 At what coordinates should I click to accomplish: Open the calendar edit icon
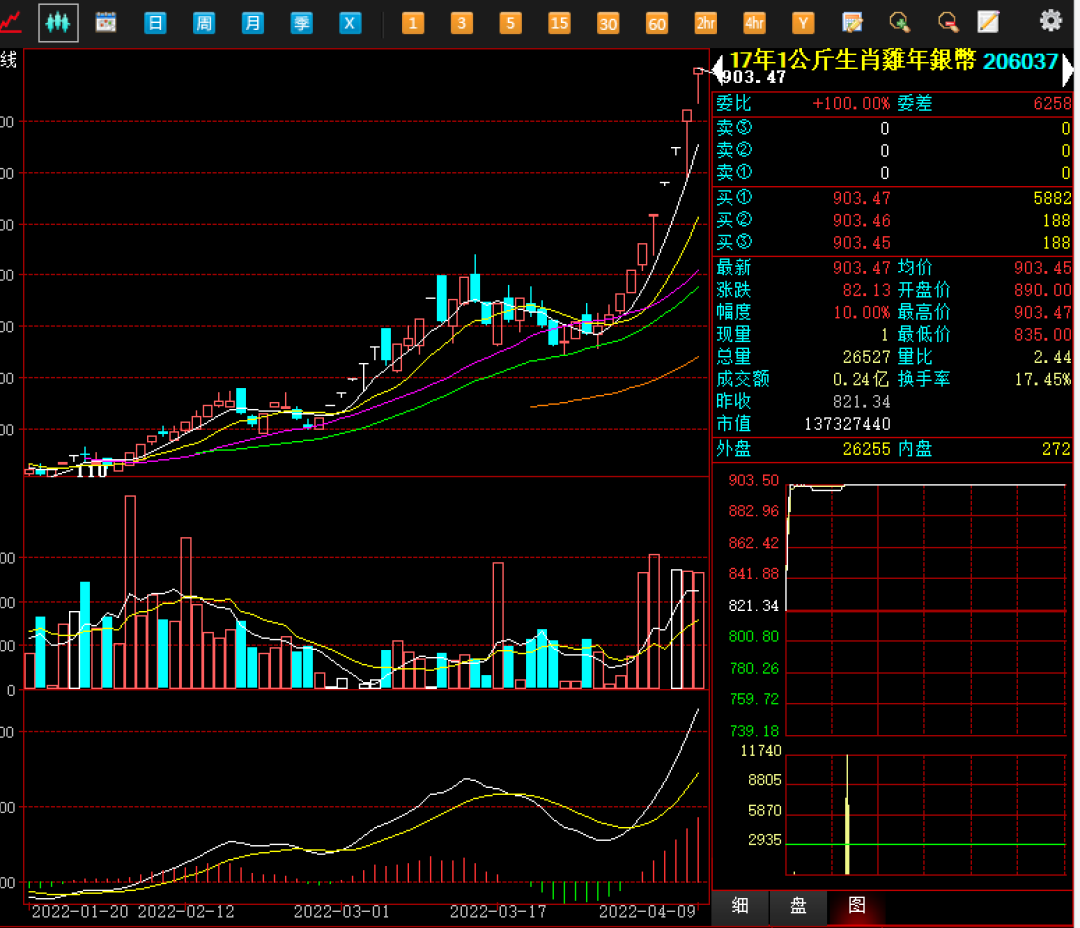852,23
